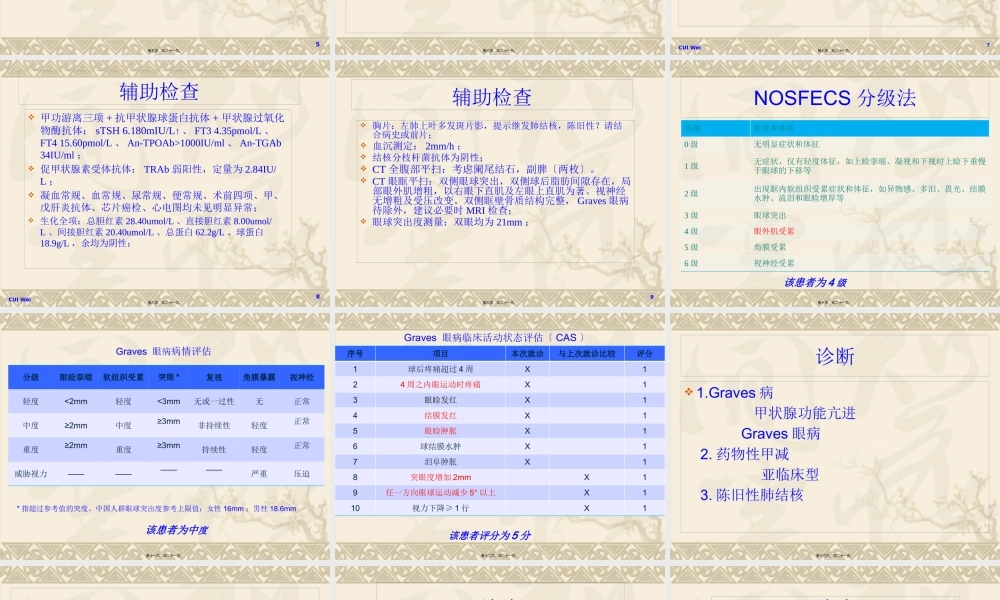
Task: Select the 突眼度增加 2mm item
Action: [x=440, y=477]
